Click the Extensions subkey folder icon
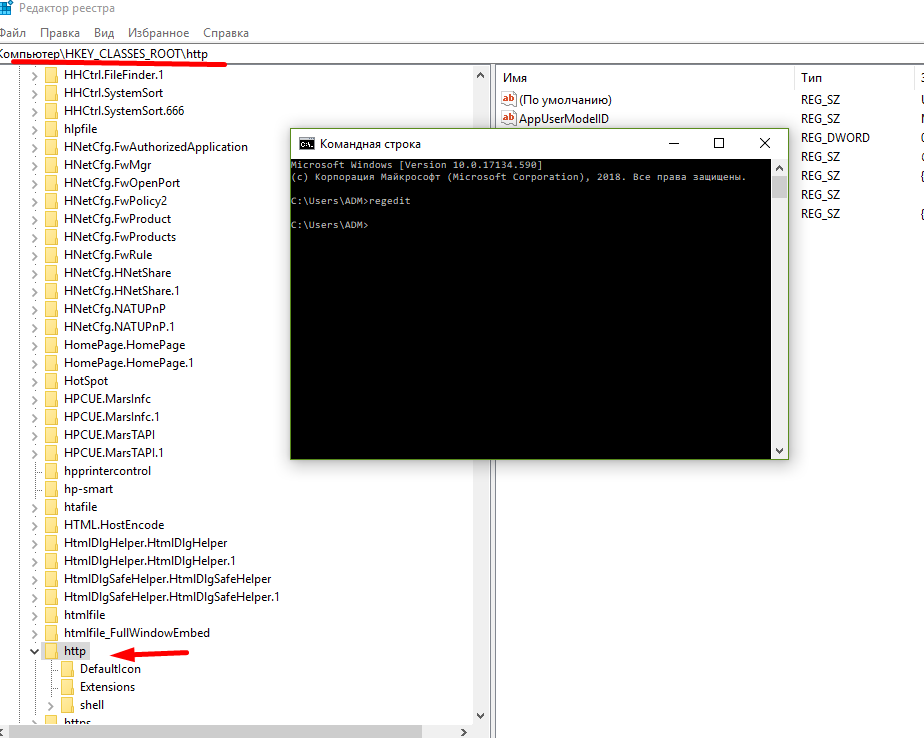The width and height of the screenshot is (924, 738). 67,687
